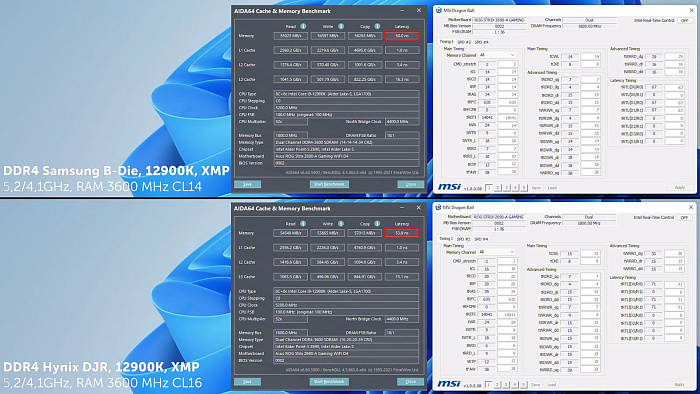Open Memory Channel dropdown in upper Dragon Ball window
Viewport: 700px width, 394px height.
click(x=497, y=55)
